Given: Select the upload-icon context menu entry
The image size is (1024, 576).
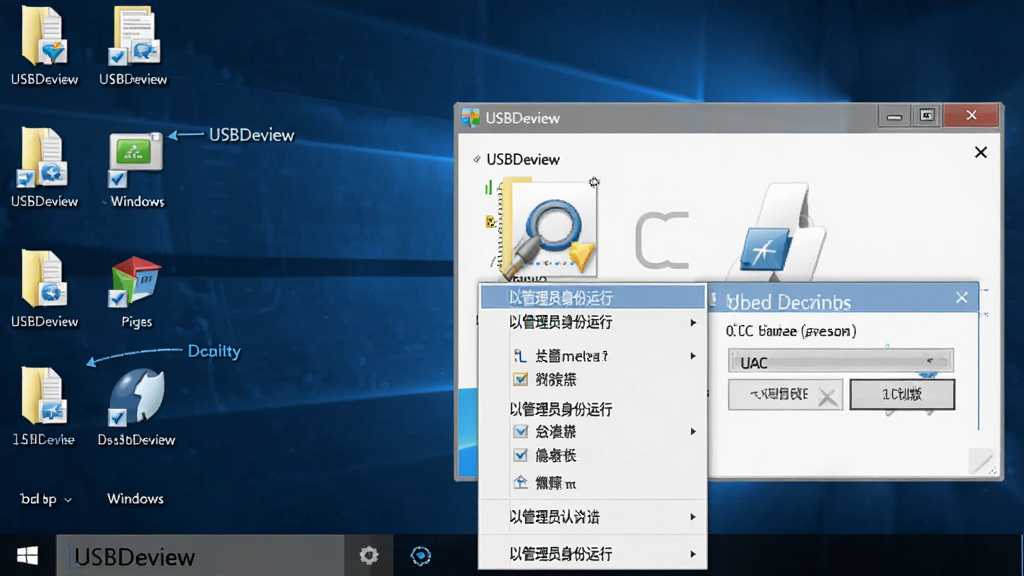Looking at the screenshot, I should coord(593,483).
